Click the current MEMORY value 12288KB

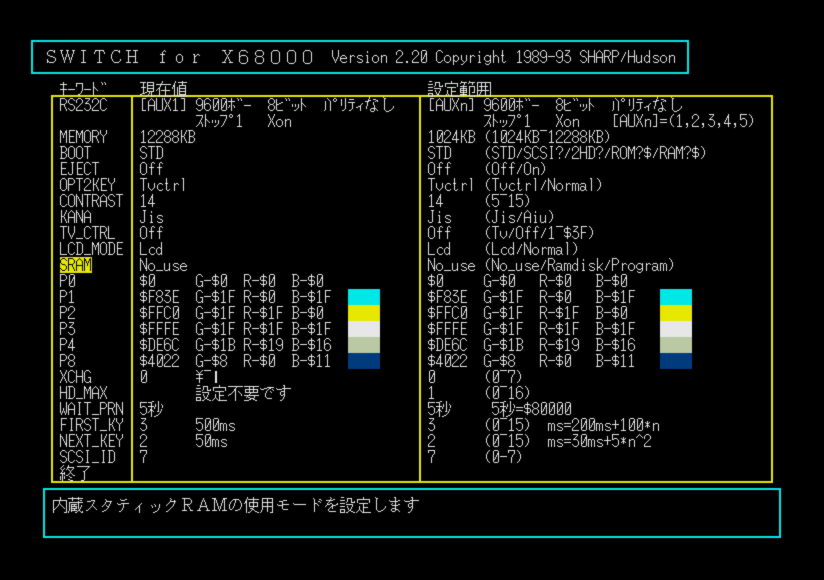pos(167,137)
